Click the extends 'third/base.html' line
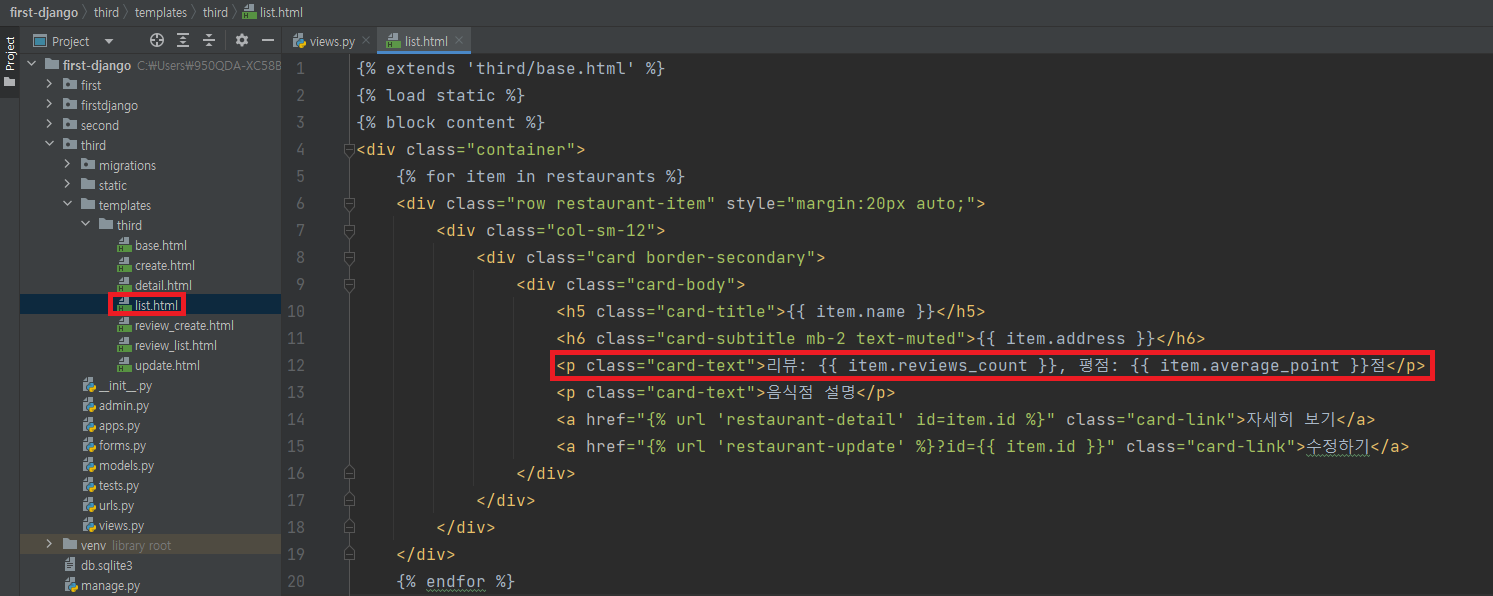 tap(511, 69)
